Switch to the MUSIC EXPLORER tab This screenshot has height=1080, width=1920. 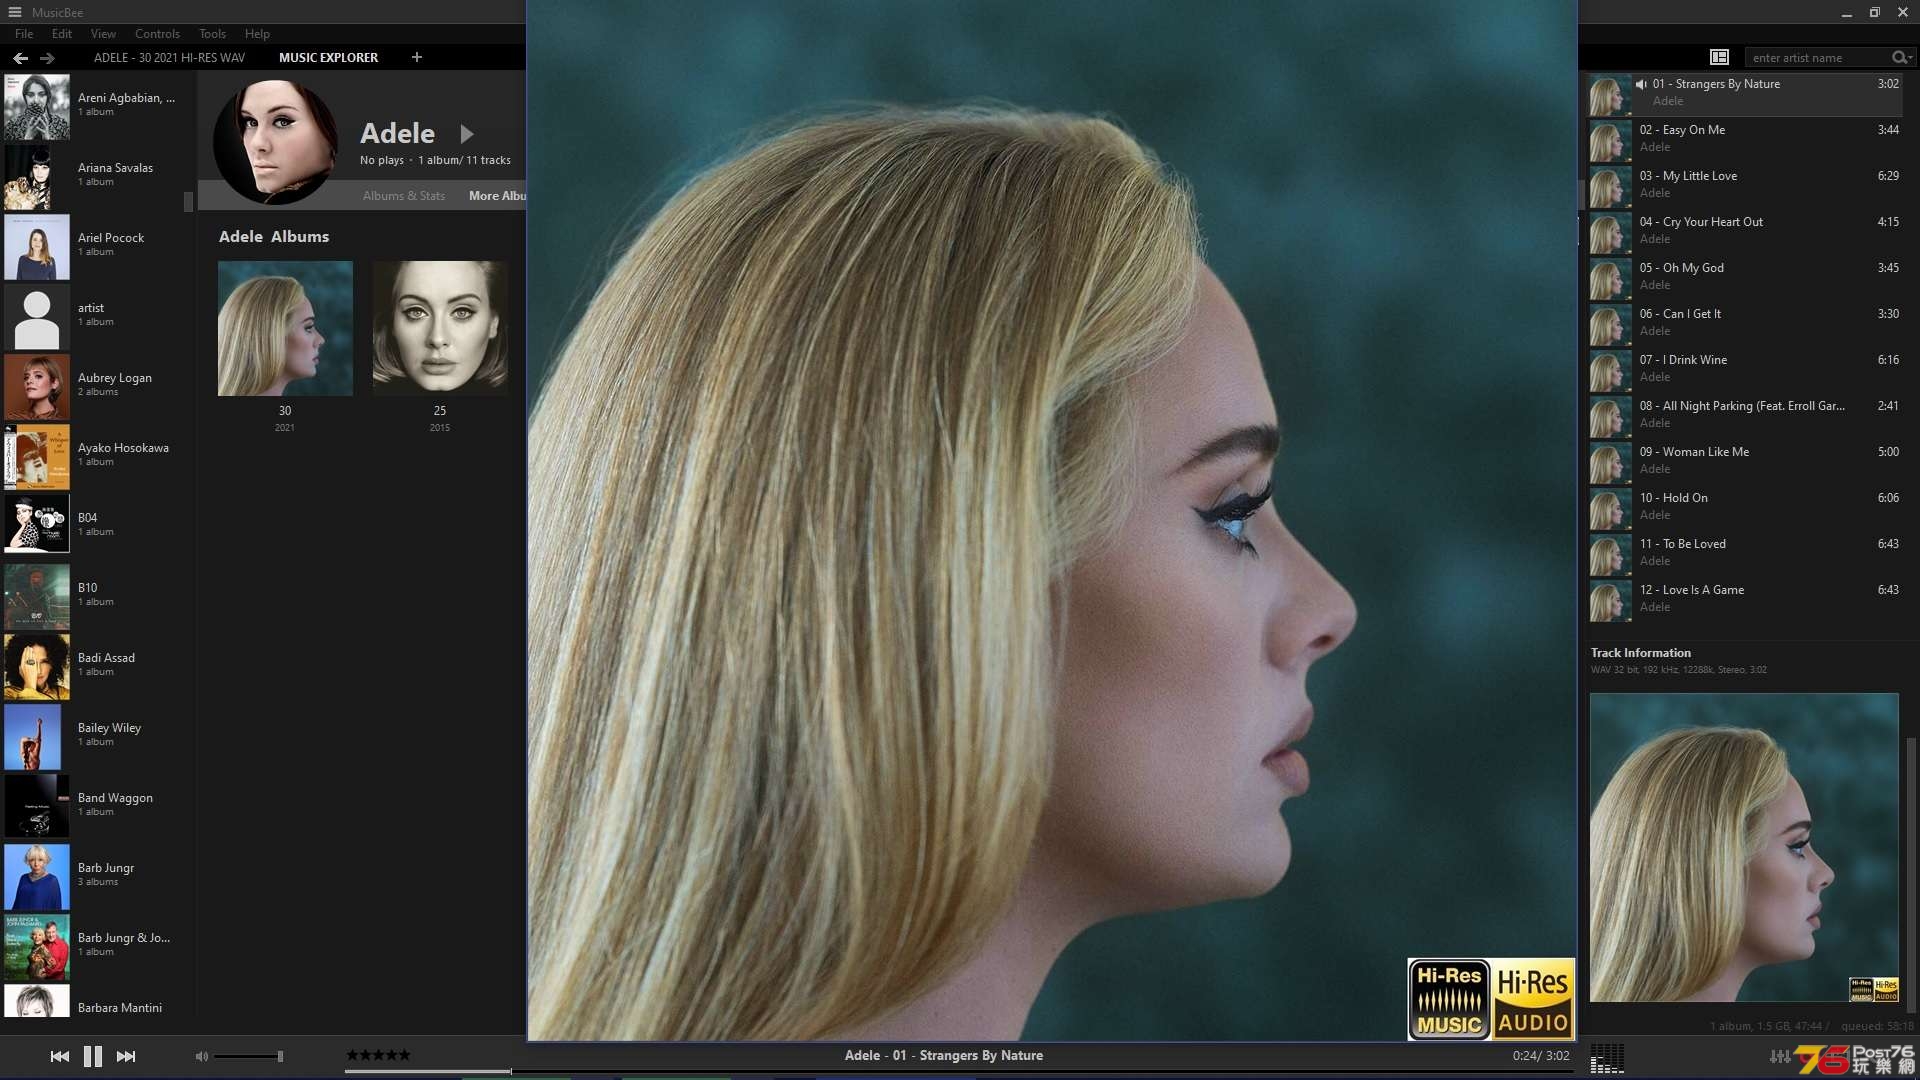click(328, 58)
